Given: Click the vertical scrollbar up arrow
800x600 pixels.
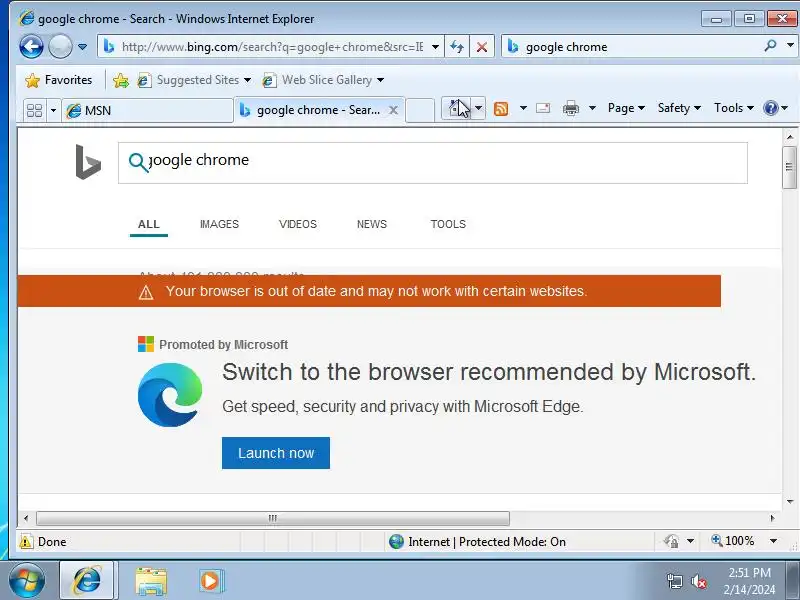Looking at the screenshot, I should pos(790,137).
